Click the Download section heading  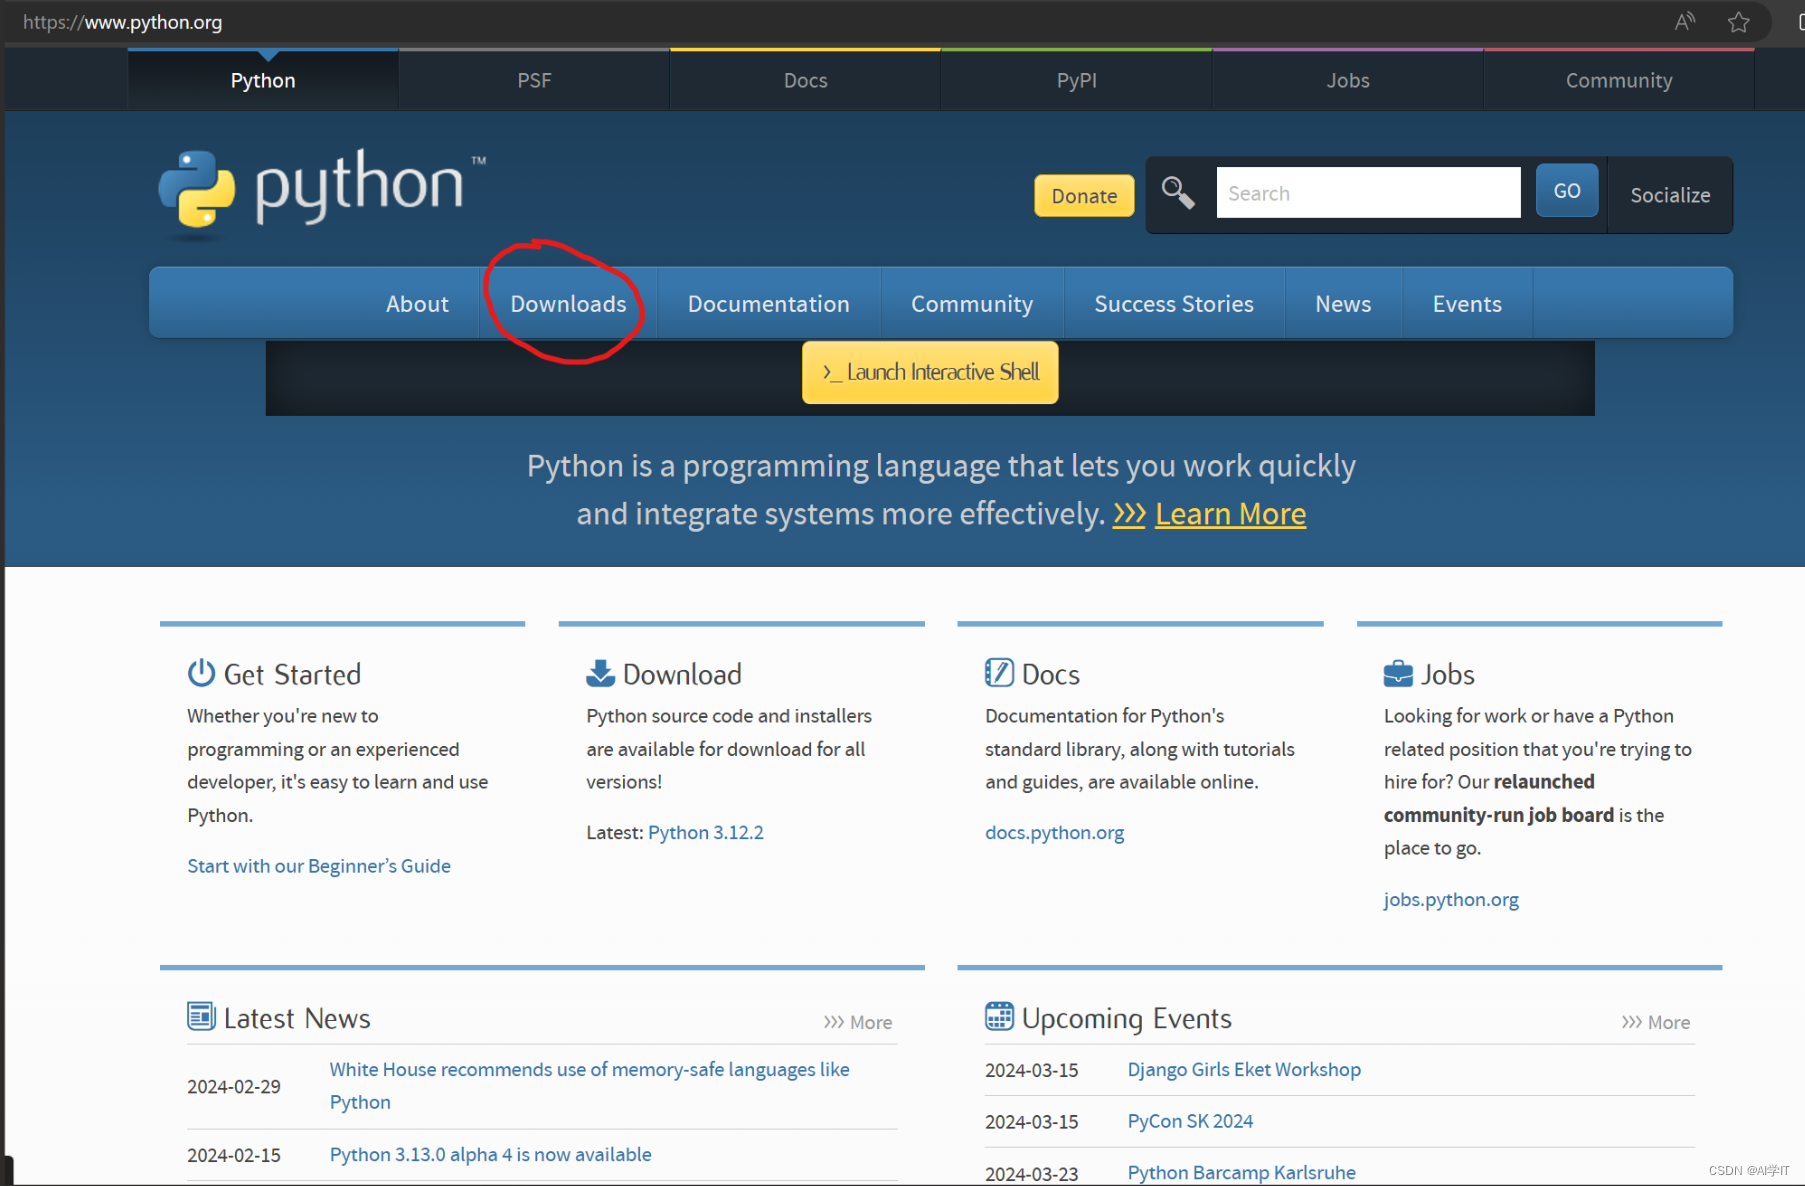(682, 674)
